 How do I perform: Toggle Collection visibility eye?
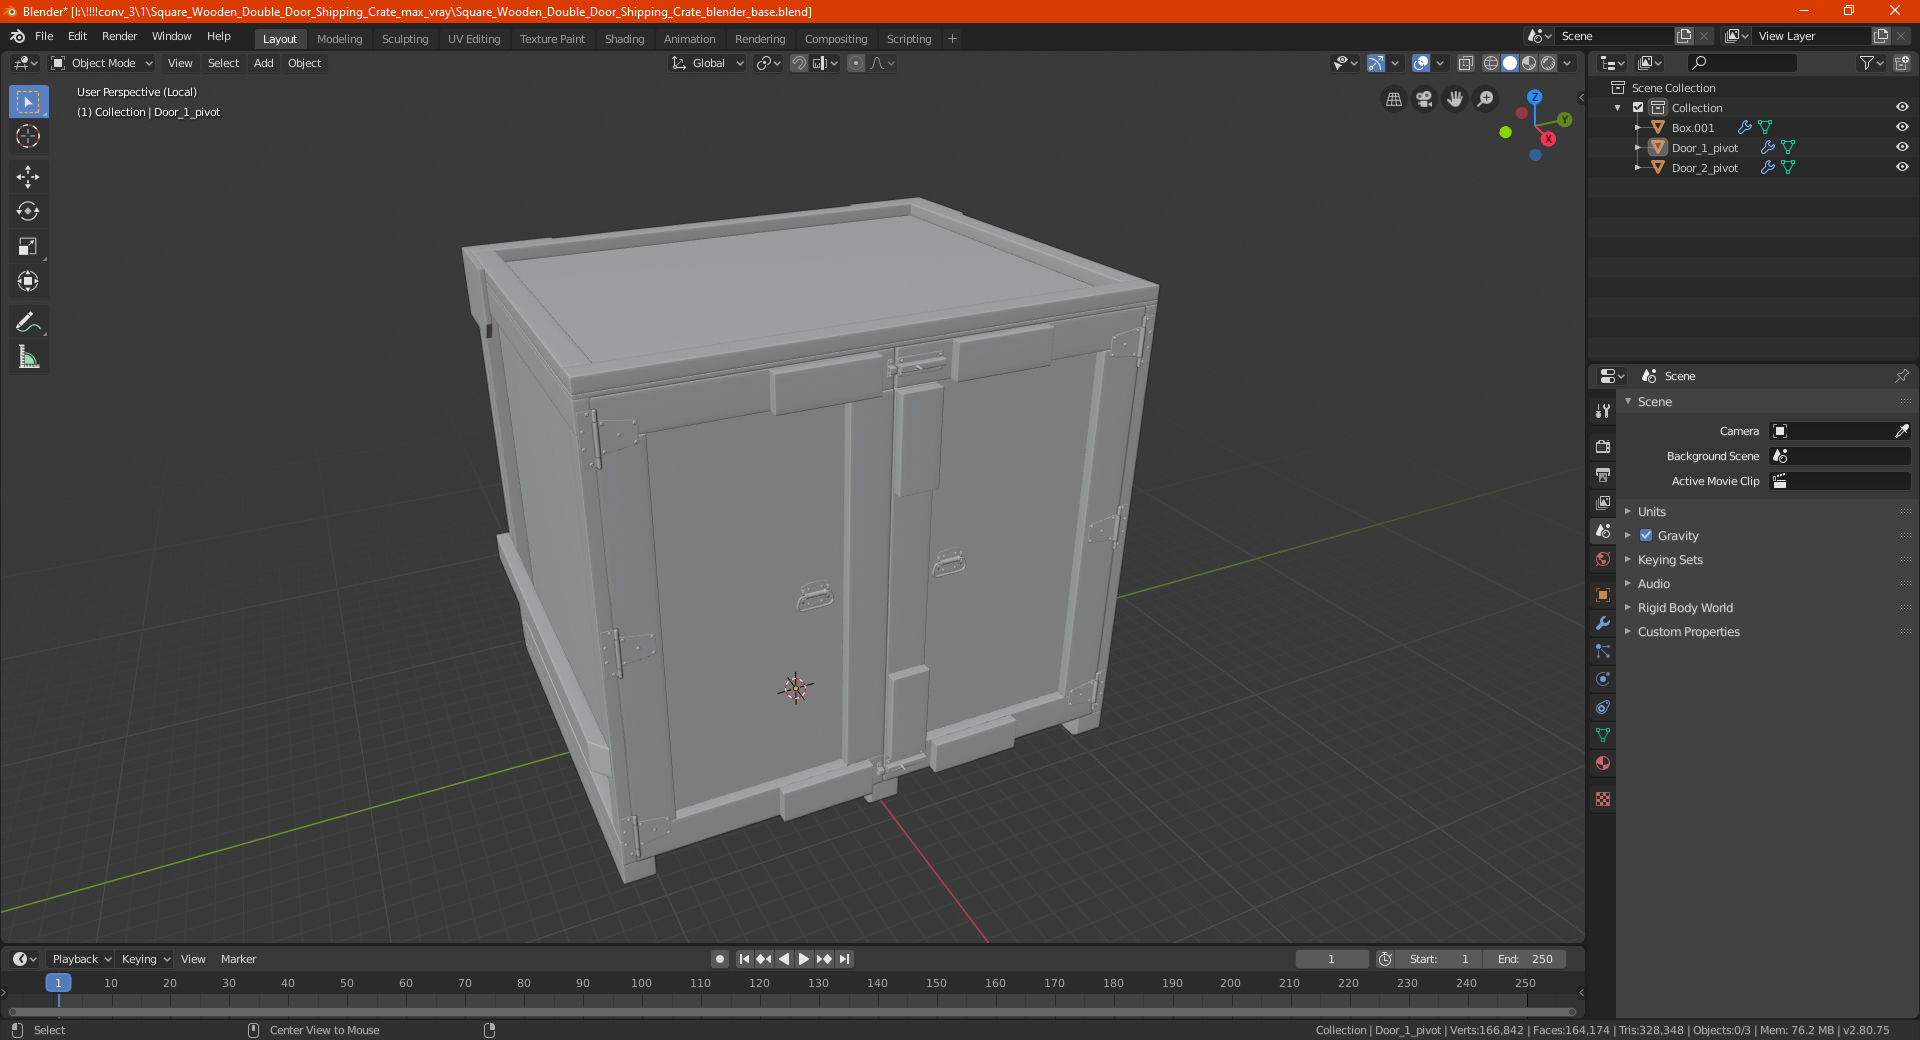pos(1902,107)
